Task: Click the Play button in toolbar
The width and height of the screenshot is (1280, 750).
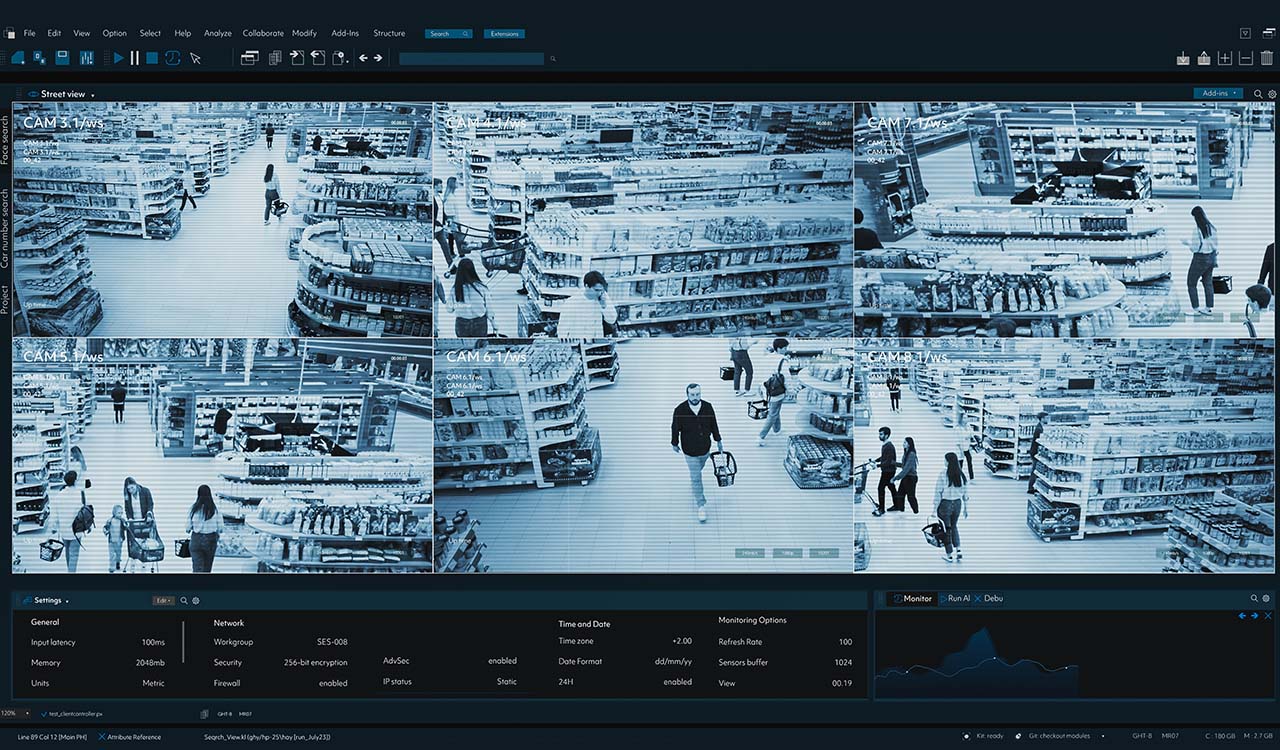Action: (x=119, y=58)
